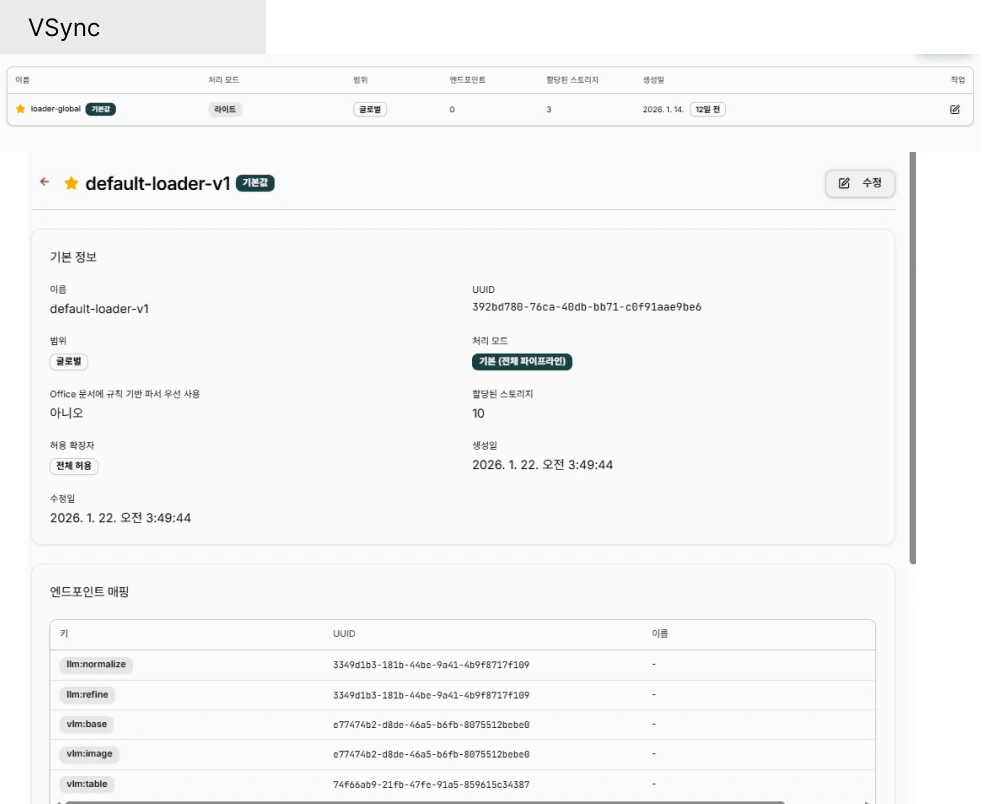982x804 pixels.
Task: Click the 글로벌 badge in loader-global row
Action: click(x=370, y=109)
